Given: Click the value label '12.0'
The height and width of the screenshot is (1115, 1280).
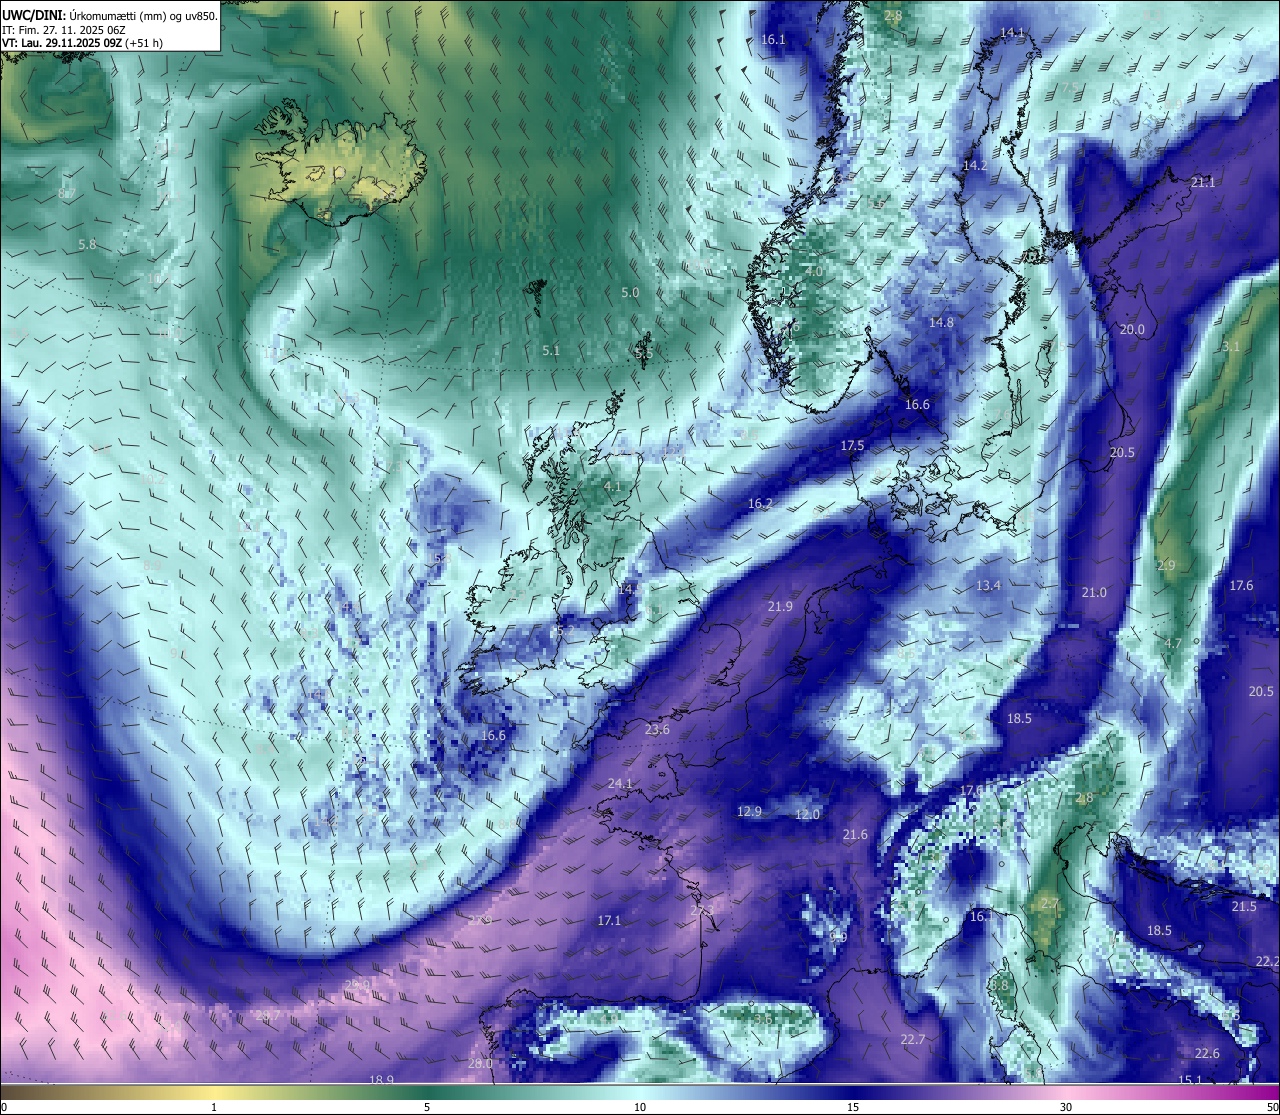Looking at the screenshot, I should pos(807,815).
